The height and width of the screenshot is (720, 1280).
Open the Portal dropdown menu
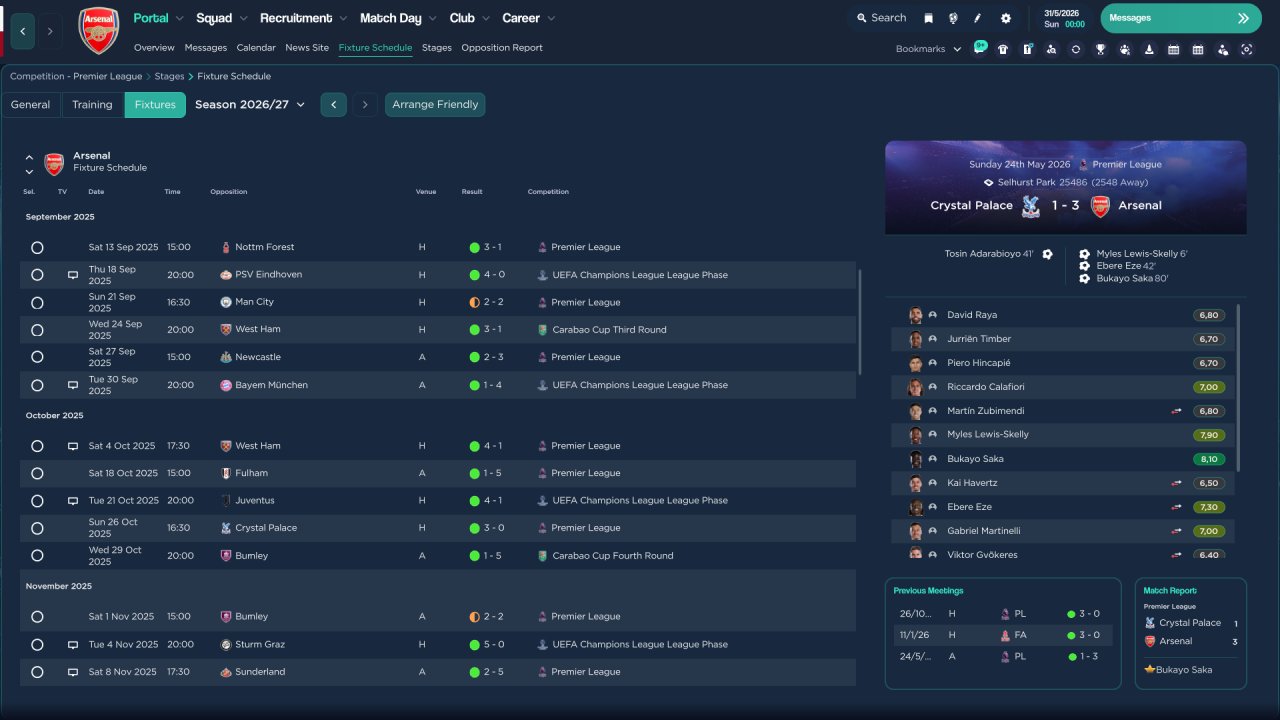159,18
